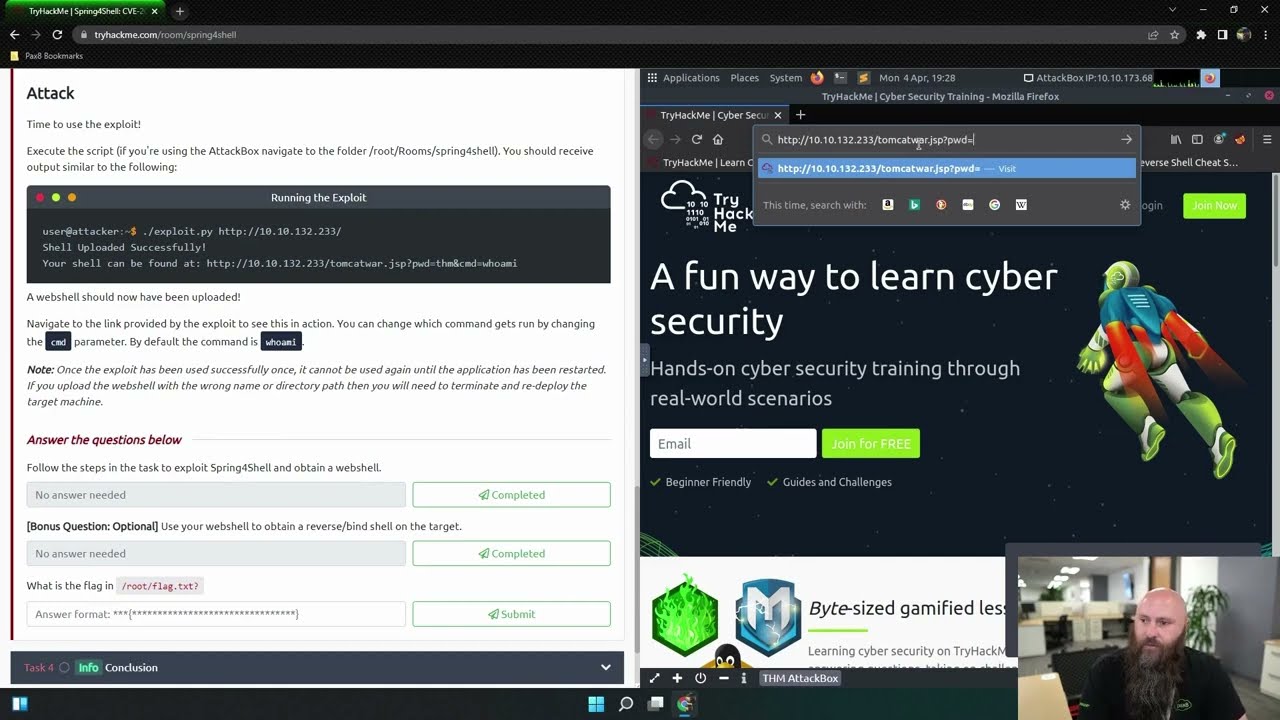This screenshot has height=720, width=1280.
Task: Toggle the Firefox sidebar icon
Action: 1197,139
